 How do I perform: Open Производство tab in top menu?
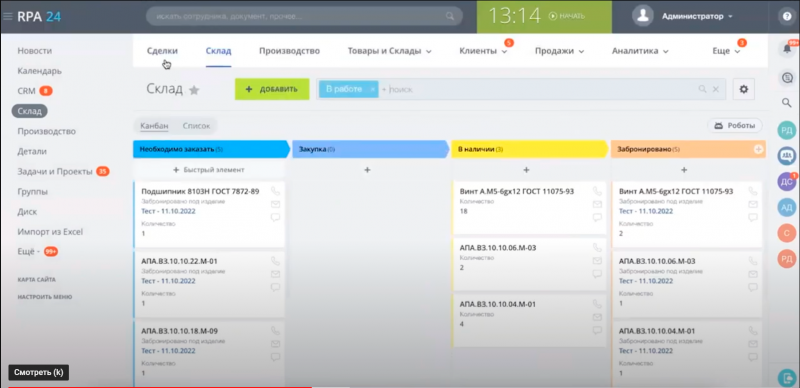[x=289, y=51]
